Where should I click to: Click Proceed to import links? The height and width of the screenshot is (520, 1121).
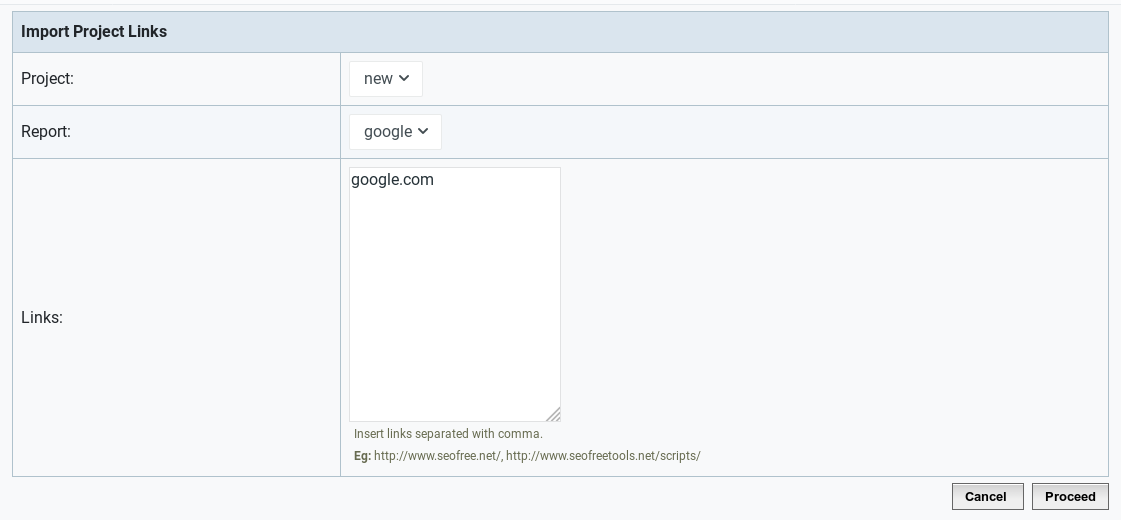coord(1070,496)
